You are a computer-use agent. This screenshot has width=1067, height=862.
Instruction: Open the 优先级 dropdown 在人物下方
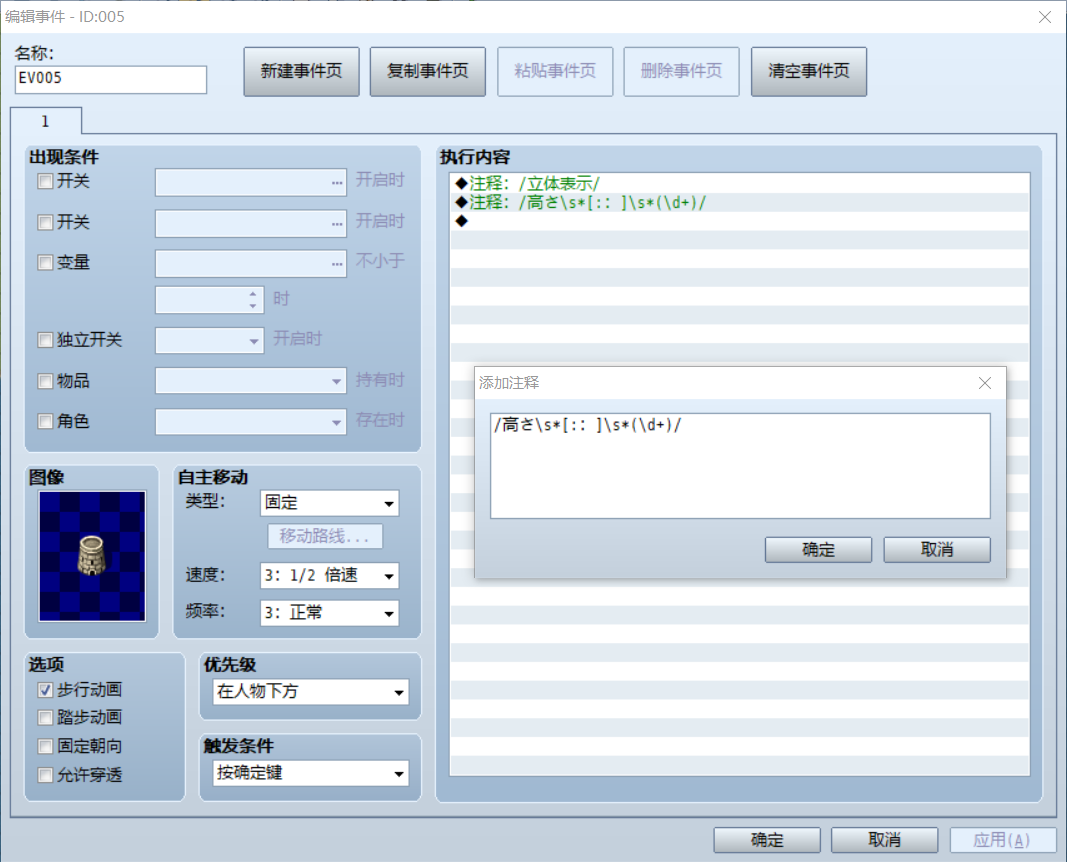[311, 692]
